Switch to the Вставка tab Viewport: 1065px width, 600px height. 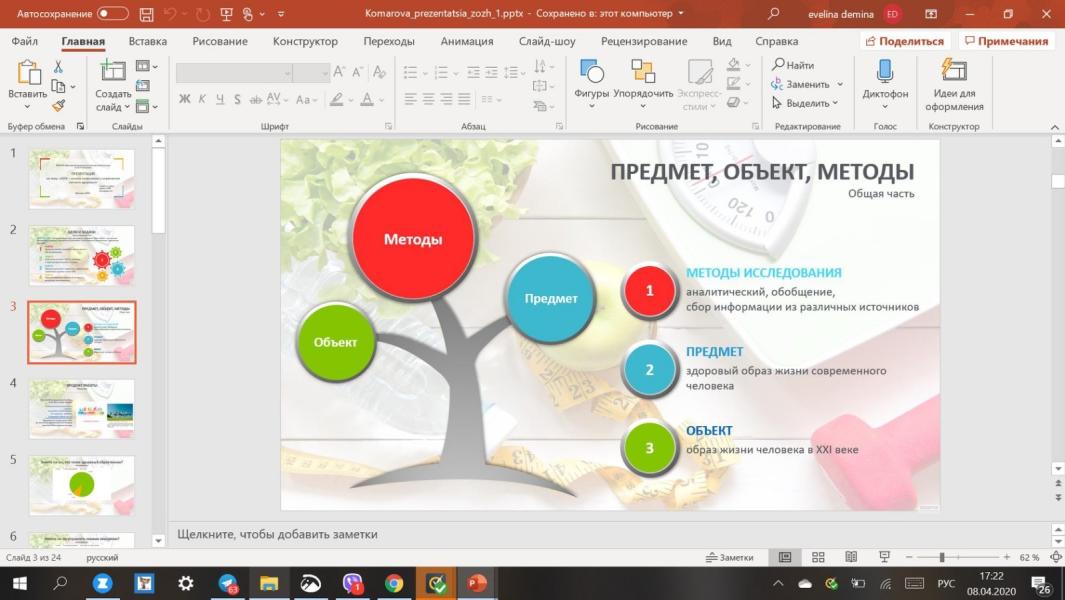coord(147,41)
